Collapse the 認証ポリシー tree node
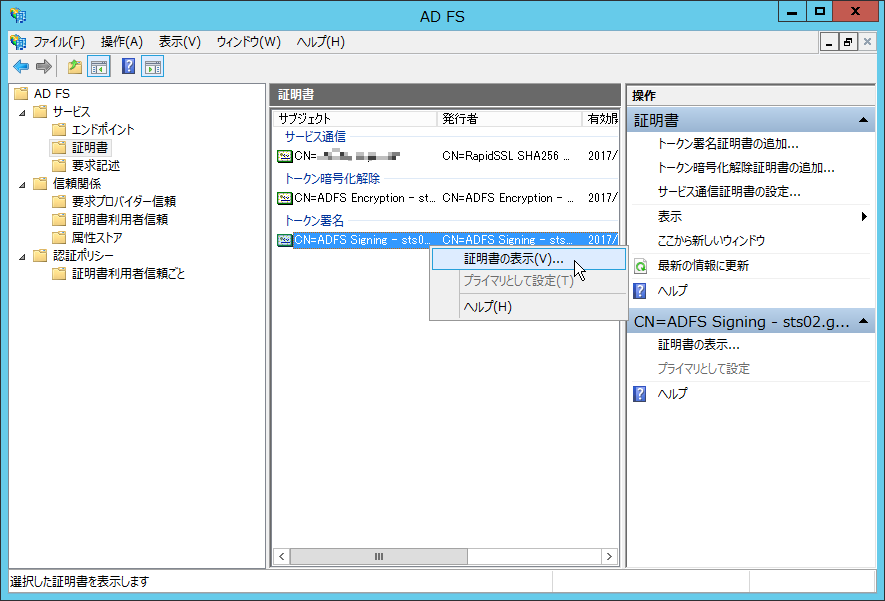 pos(22,257)
